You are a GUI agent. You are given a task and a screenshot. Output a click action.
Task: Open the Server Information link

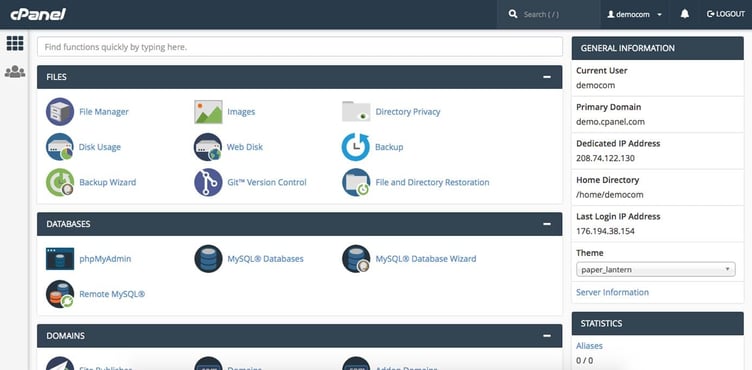(x=612, y=292)
